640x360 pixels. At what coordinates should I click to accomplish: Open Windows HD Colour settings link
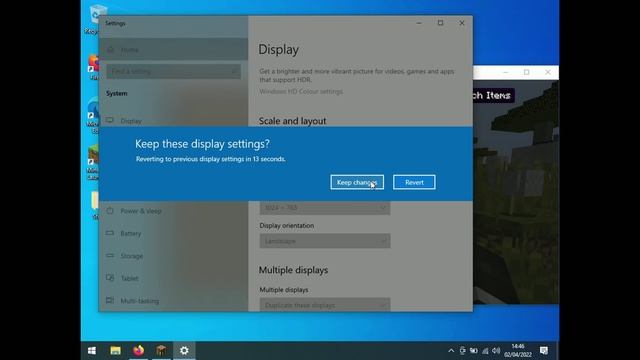[x=301, y=91]
